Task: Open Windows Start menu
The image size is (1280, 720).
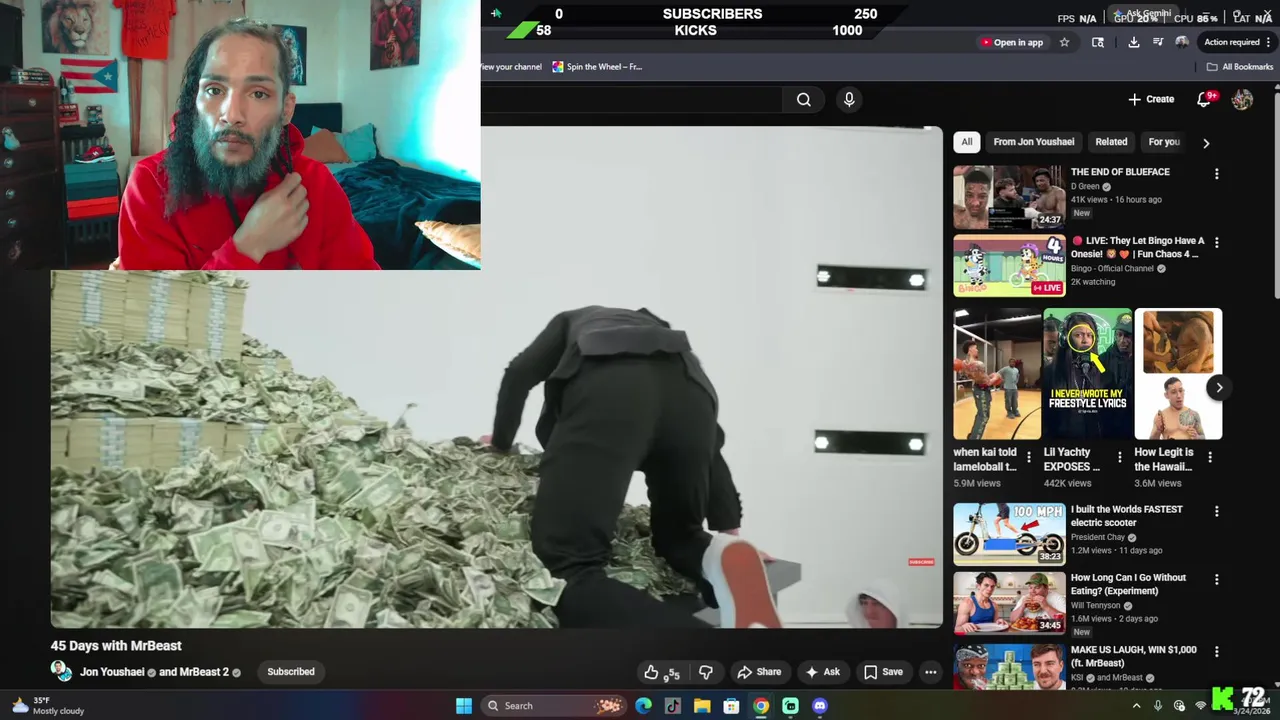Action: pos(464,706)
